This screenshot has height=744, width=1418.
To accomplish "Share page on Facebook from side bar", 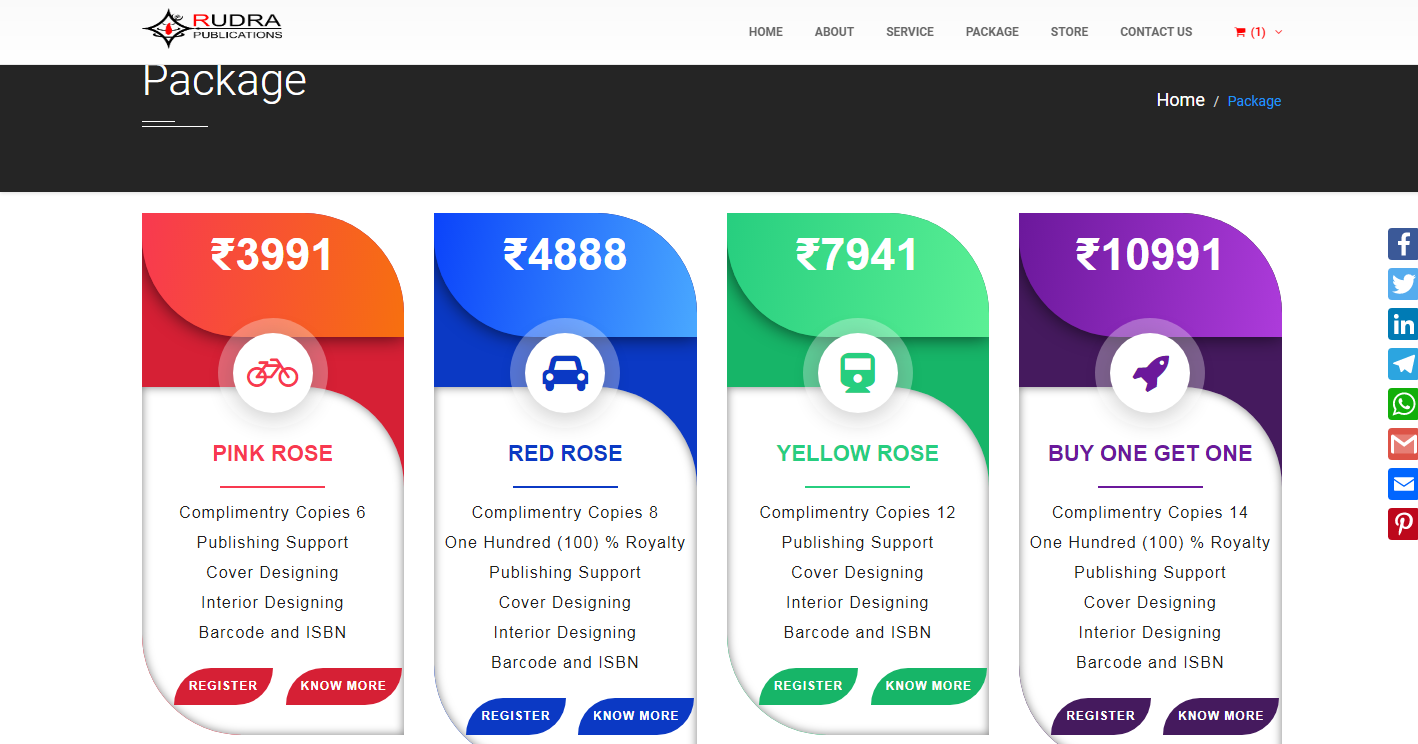I will click(1403, 244).
